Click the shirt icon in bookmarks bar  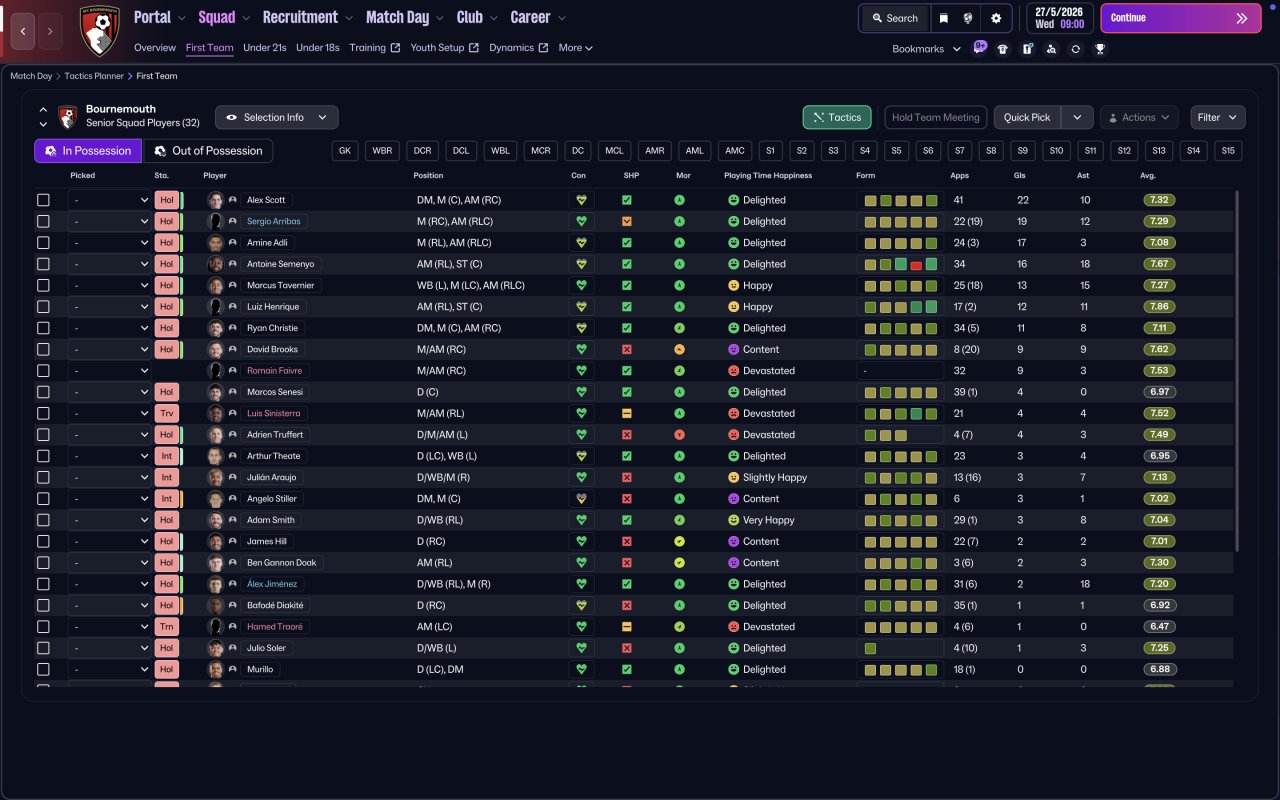coord(1003,49)
